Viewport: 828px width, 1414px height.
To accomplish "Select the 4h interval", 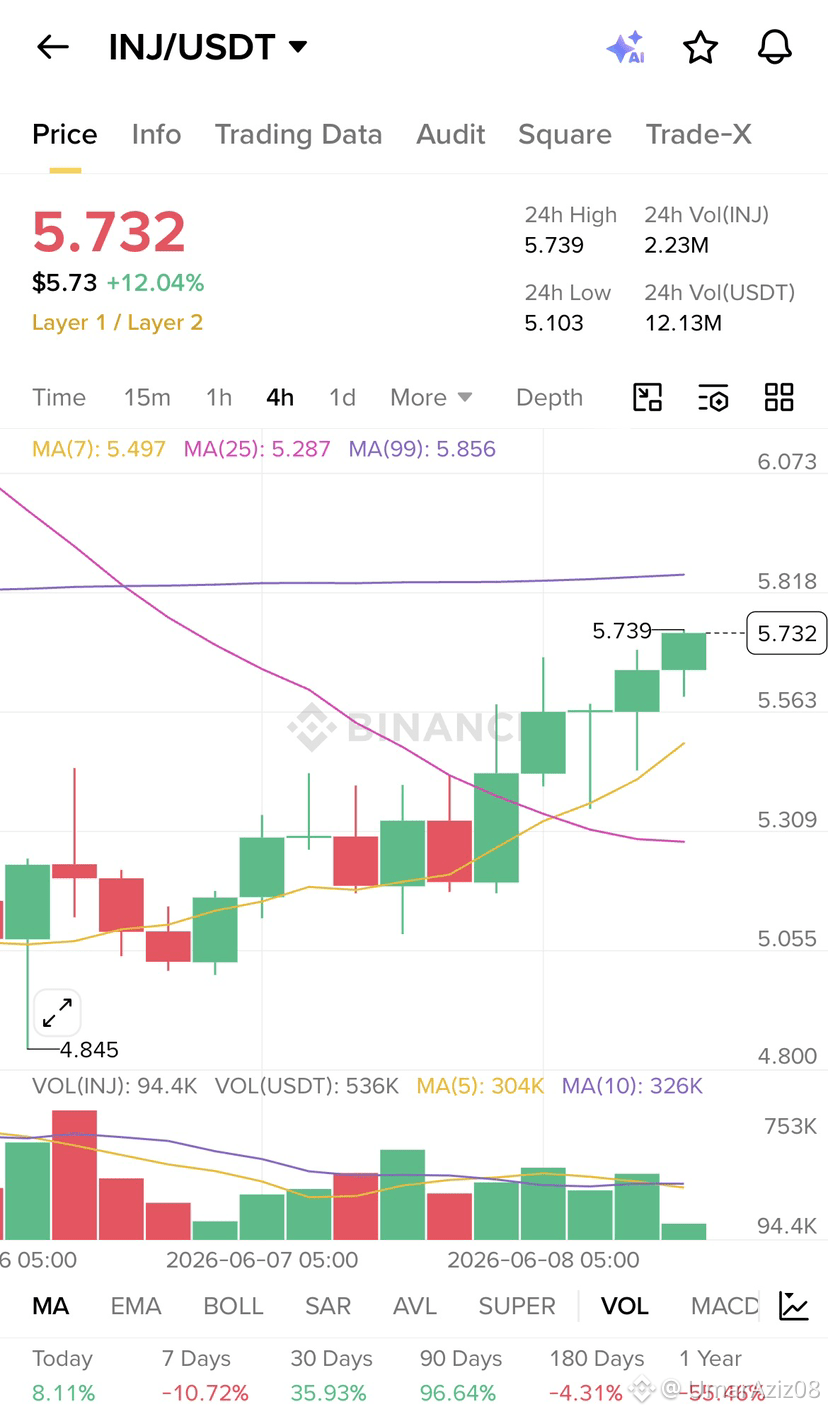I will 280,397.
